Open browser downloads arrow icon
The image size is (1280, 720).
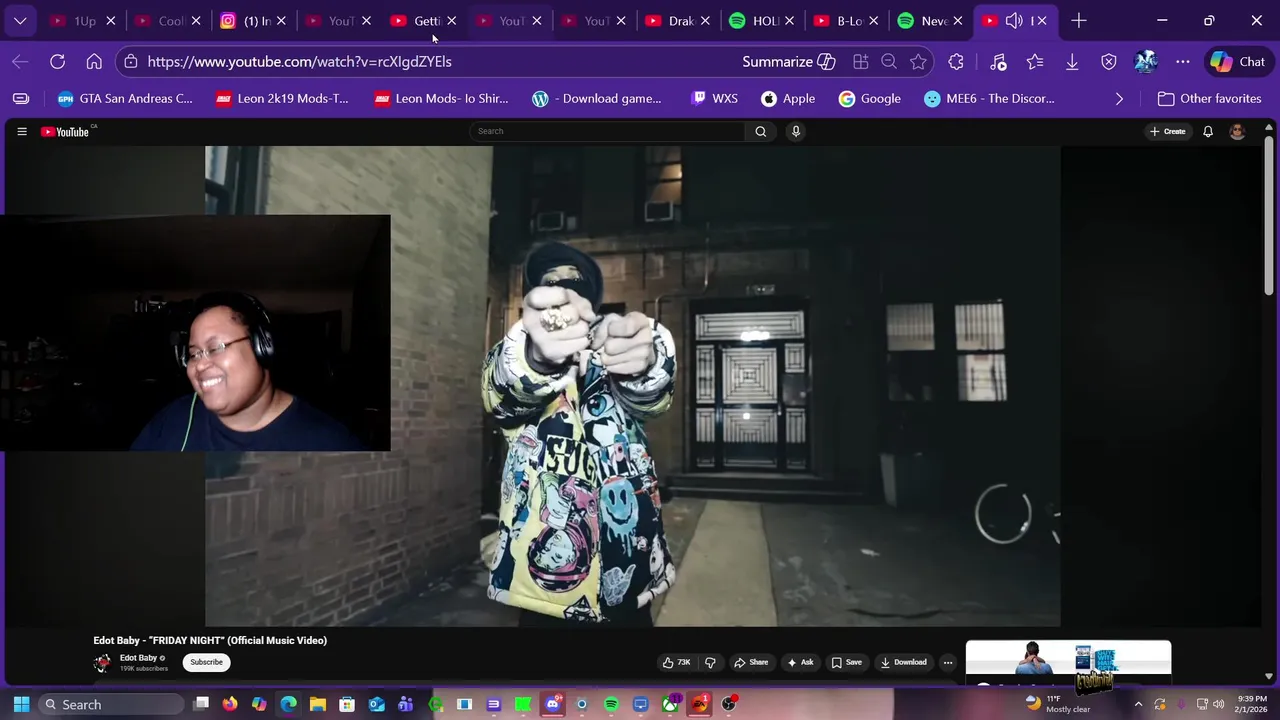point(1072,62)
